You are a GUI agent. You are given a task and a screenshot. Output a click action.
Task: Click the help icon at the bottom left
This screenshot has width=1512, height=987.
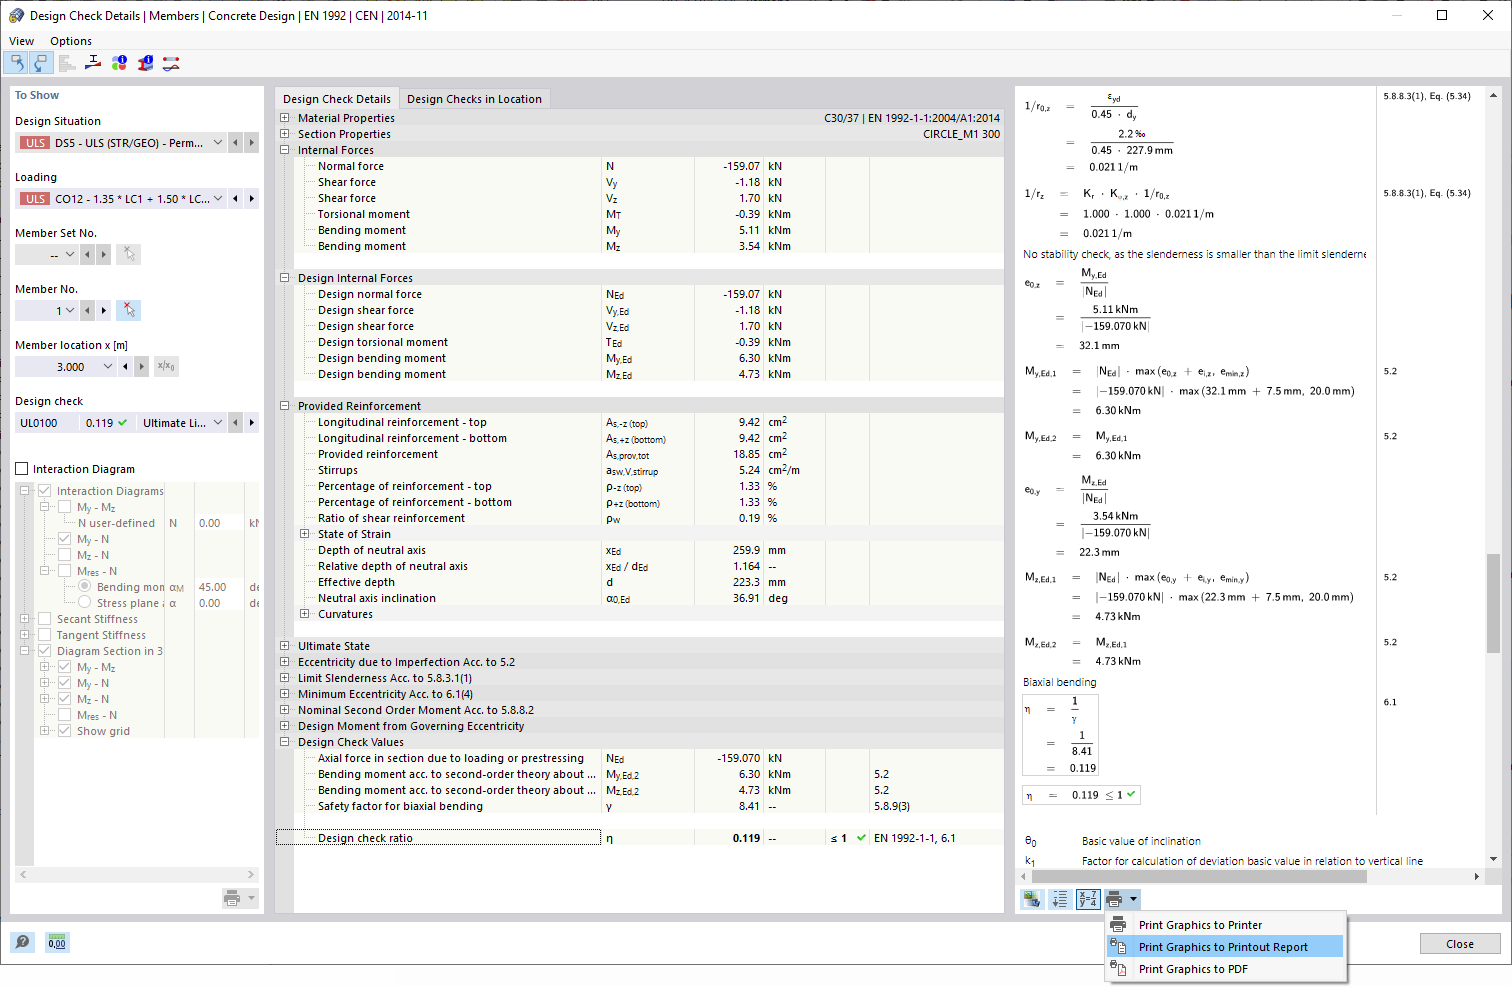[x=22, y=942]
